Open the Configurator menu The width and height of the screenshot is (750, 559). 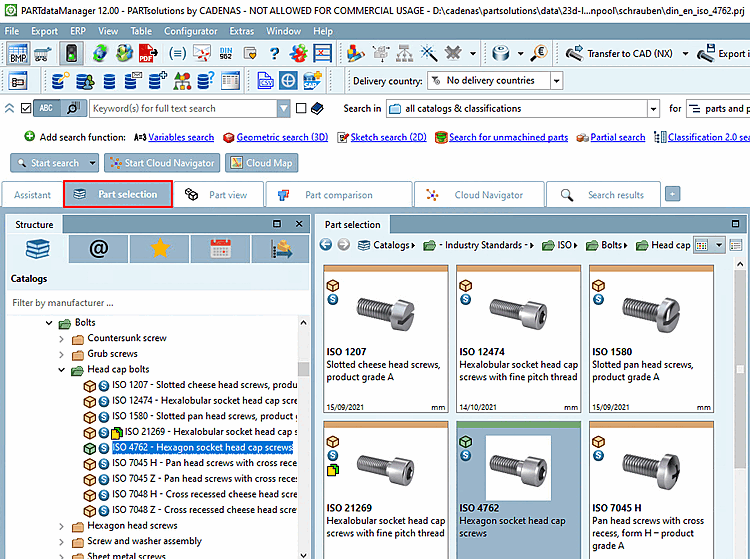tap(190, 31)
